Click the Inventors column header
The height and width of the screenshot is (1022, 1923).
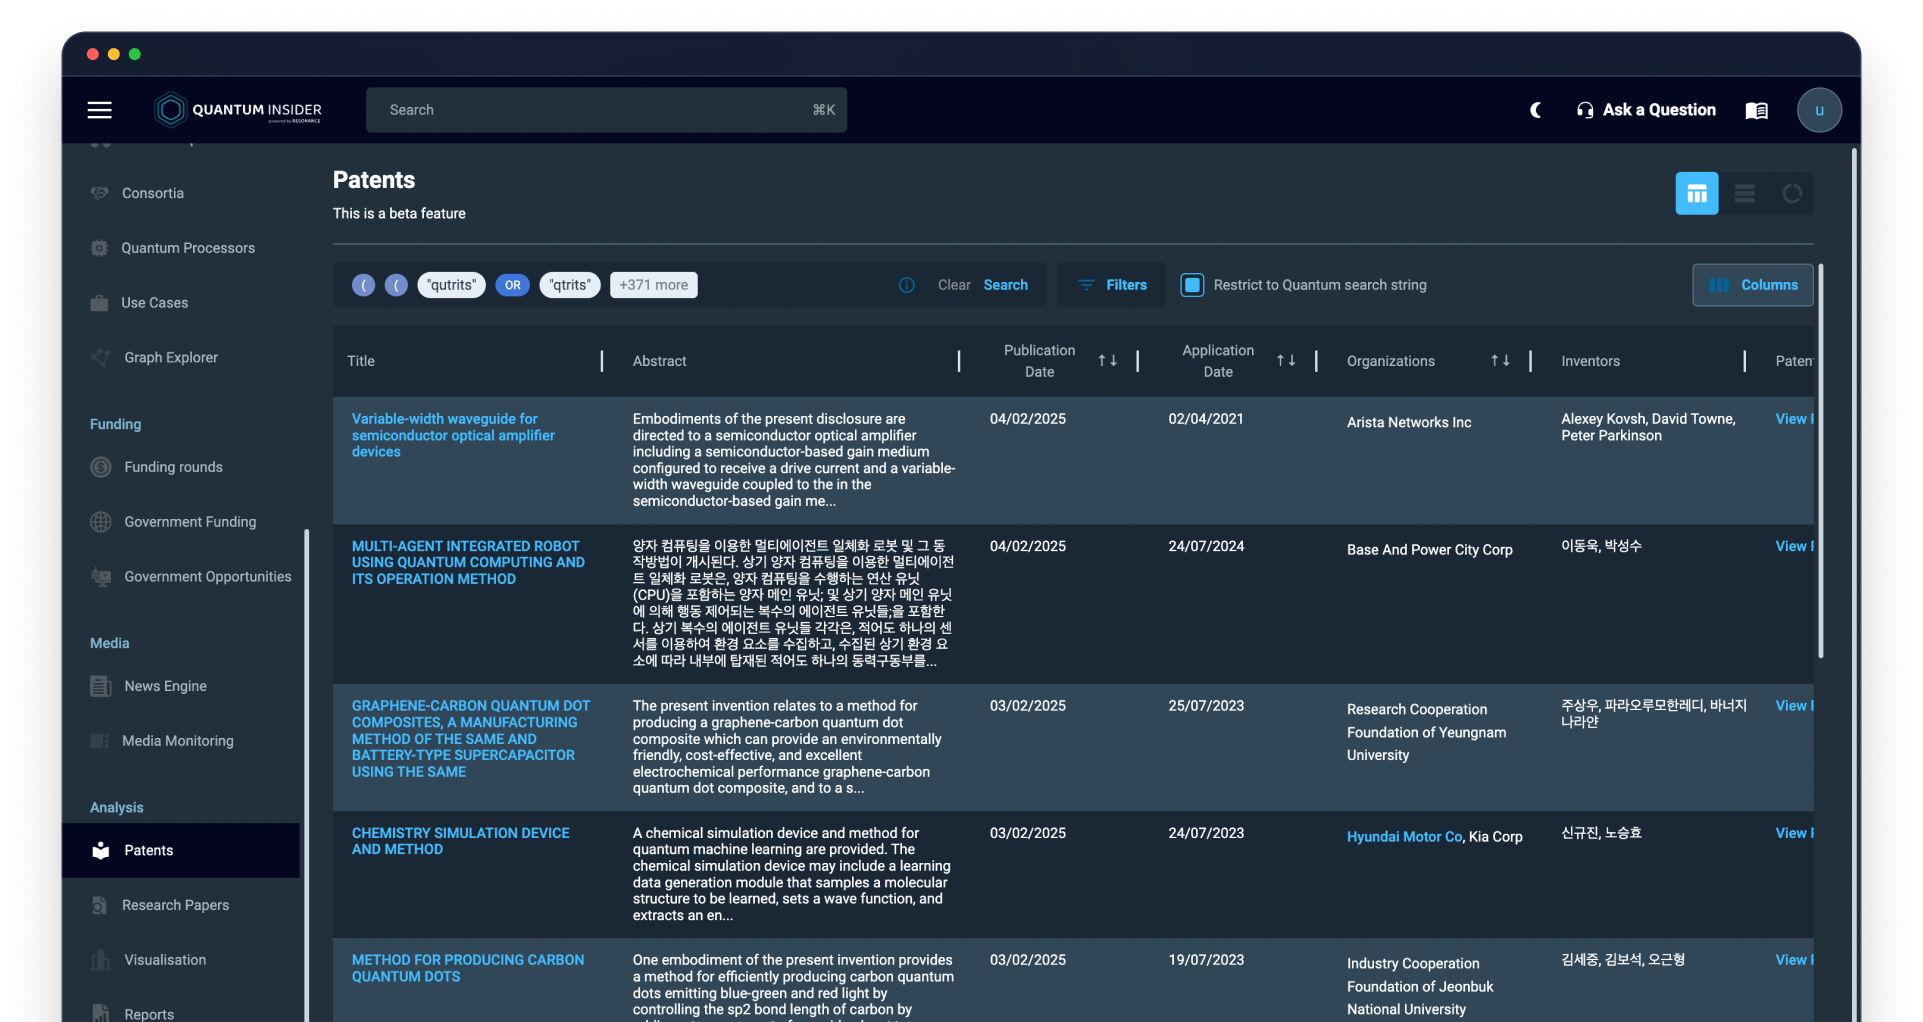[x=1590, y=361]
